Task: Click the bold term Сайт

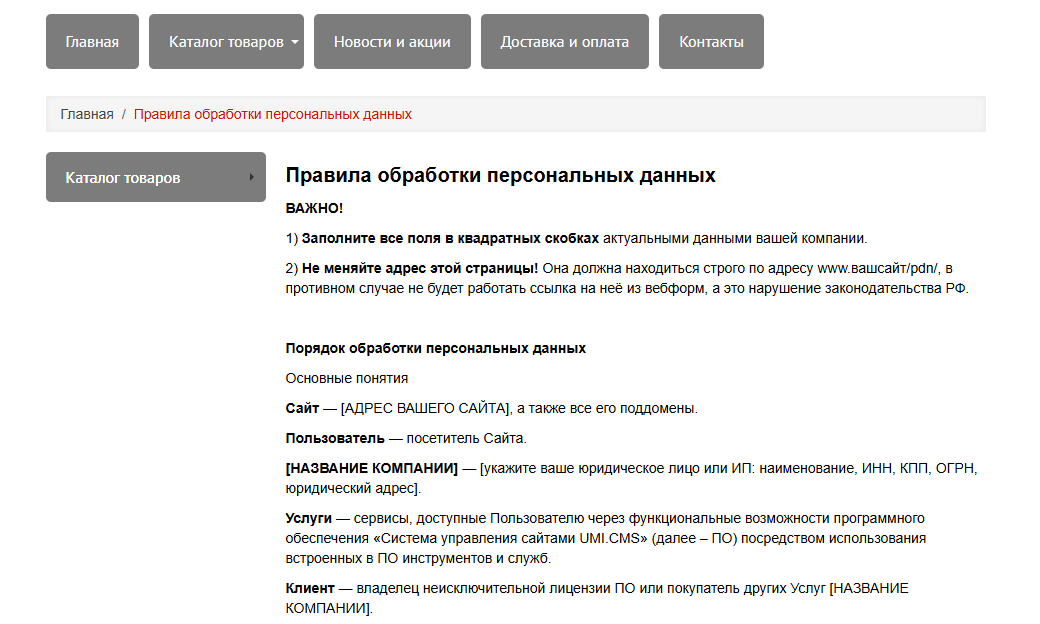Action: 302,408
